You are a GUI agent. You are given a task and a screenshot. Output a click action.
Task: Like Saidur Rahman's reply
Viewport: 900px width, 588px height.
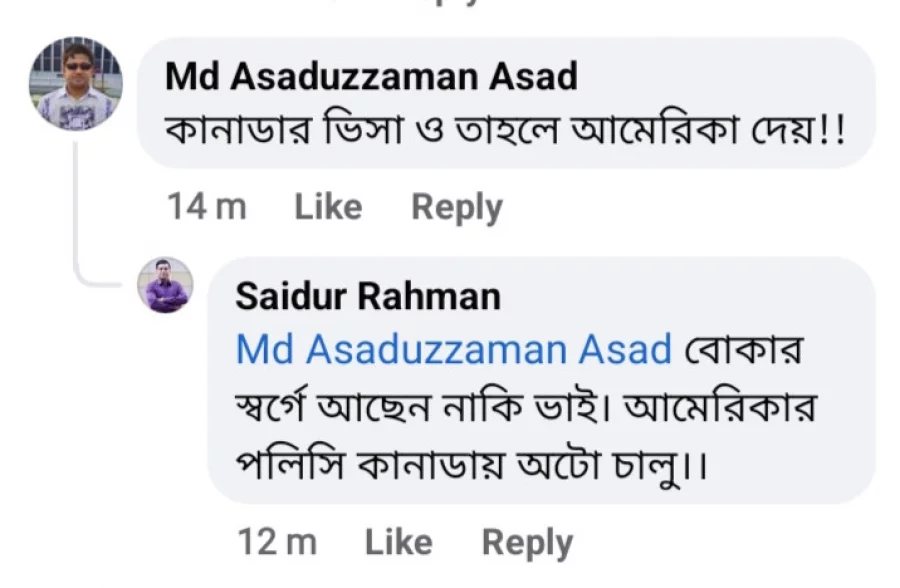[399, 542]
